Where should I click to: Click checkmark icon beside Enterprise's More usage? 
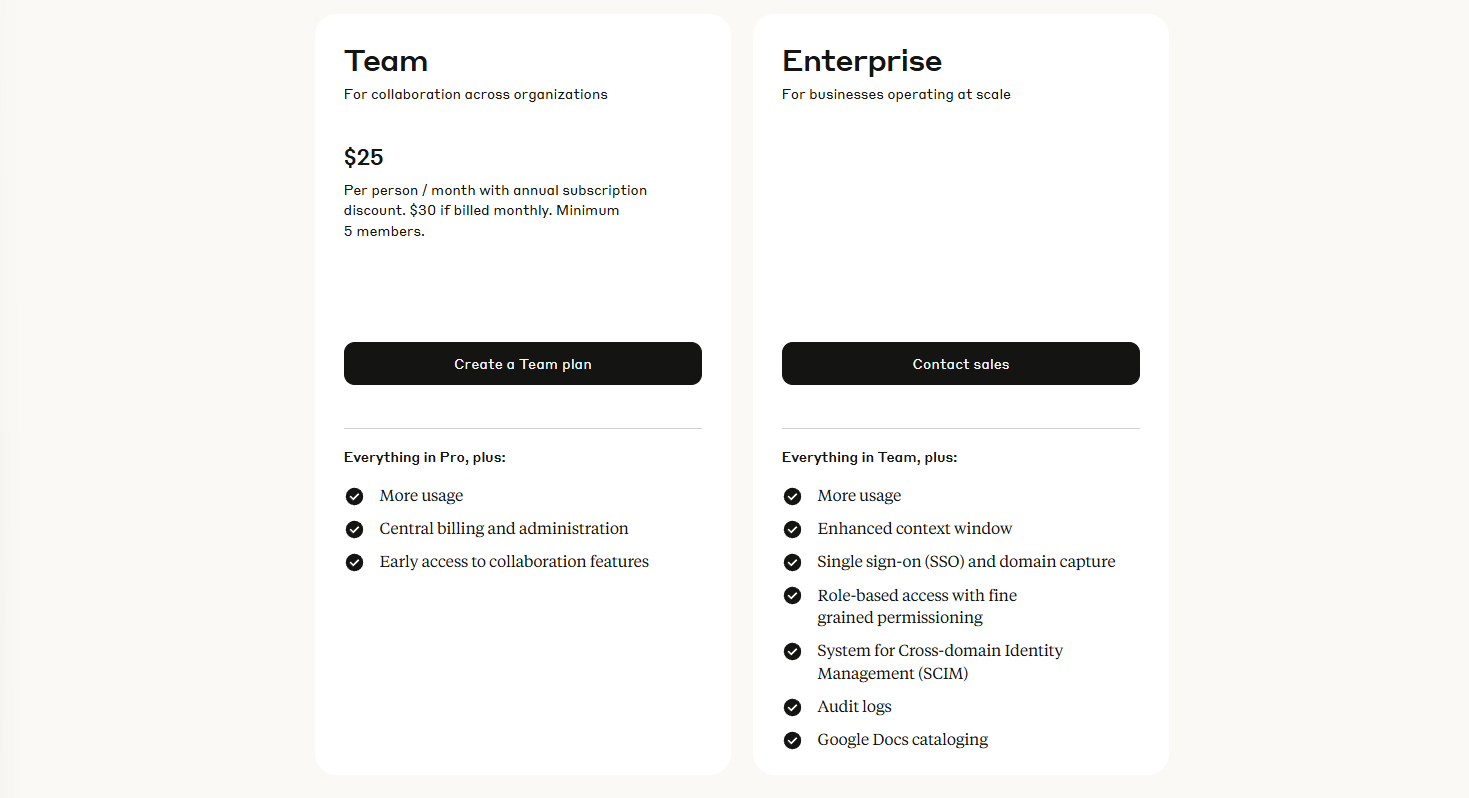tap(792, 496)
